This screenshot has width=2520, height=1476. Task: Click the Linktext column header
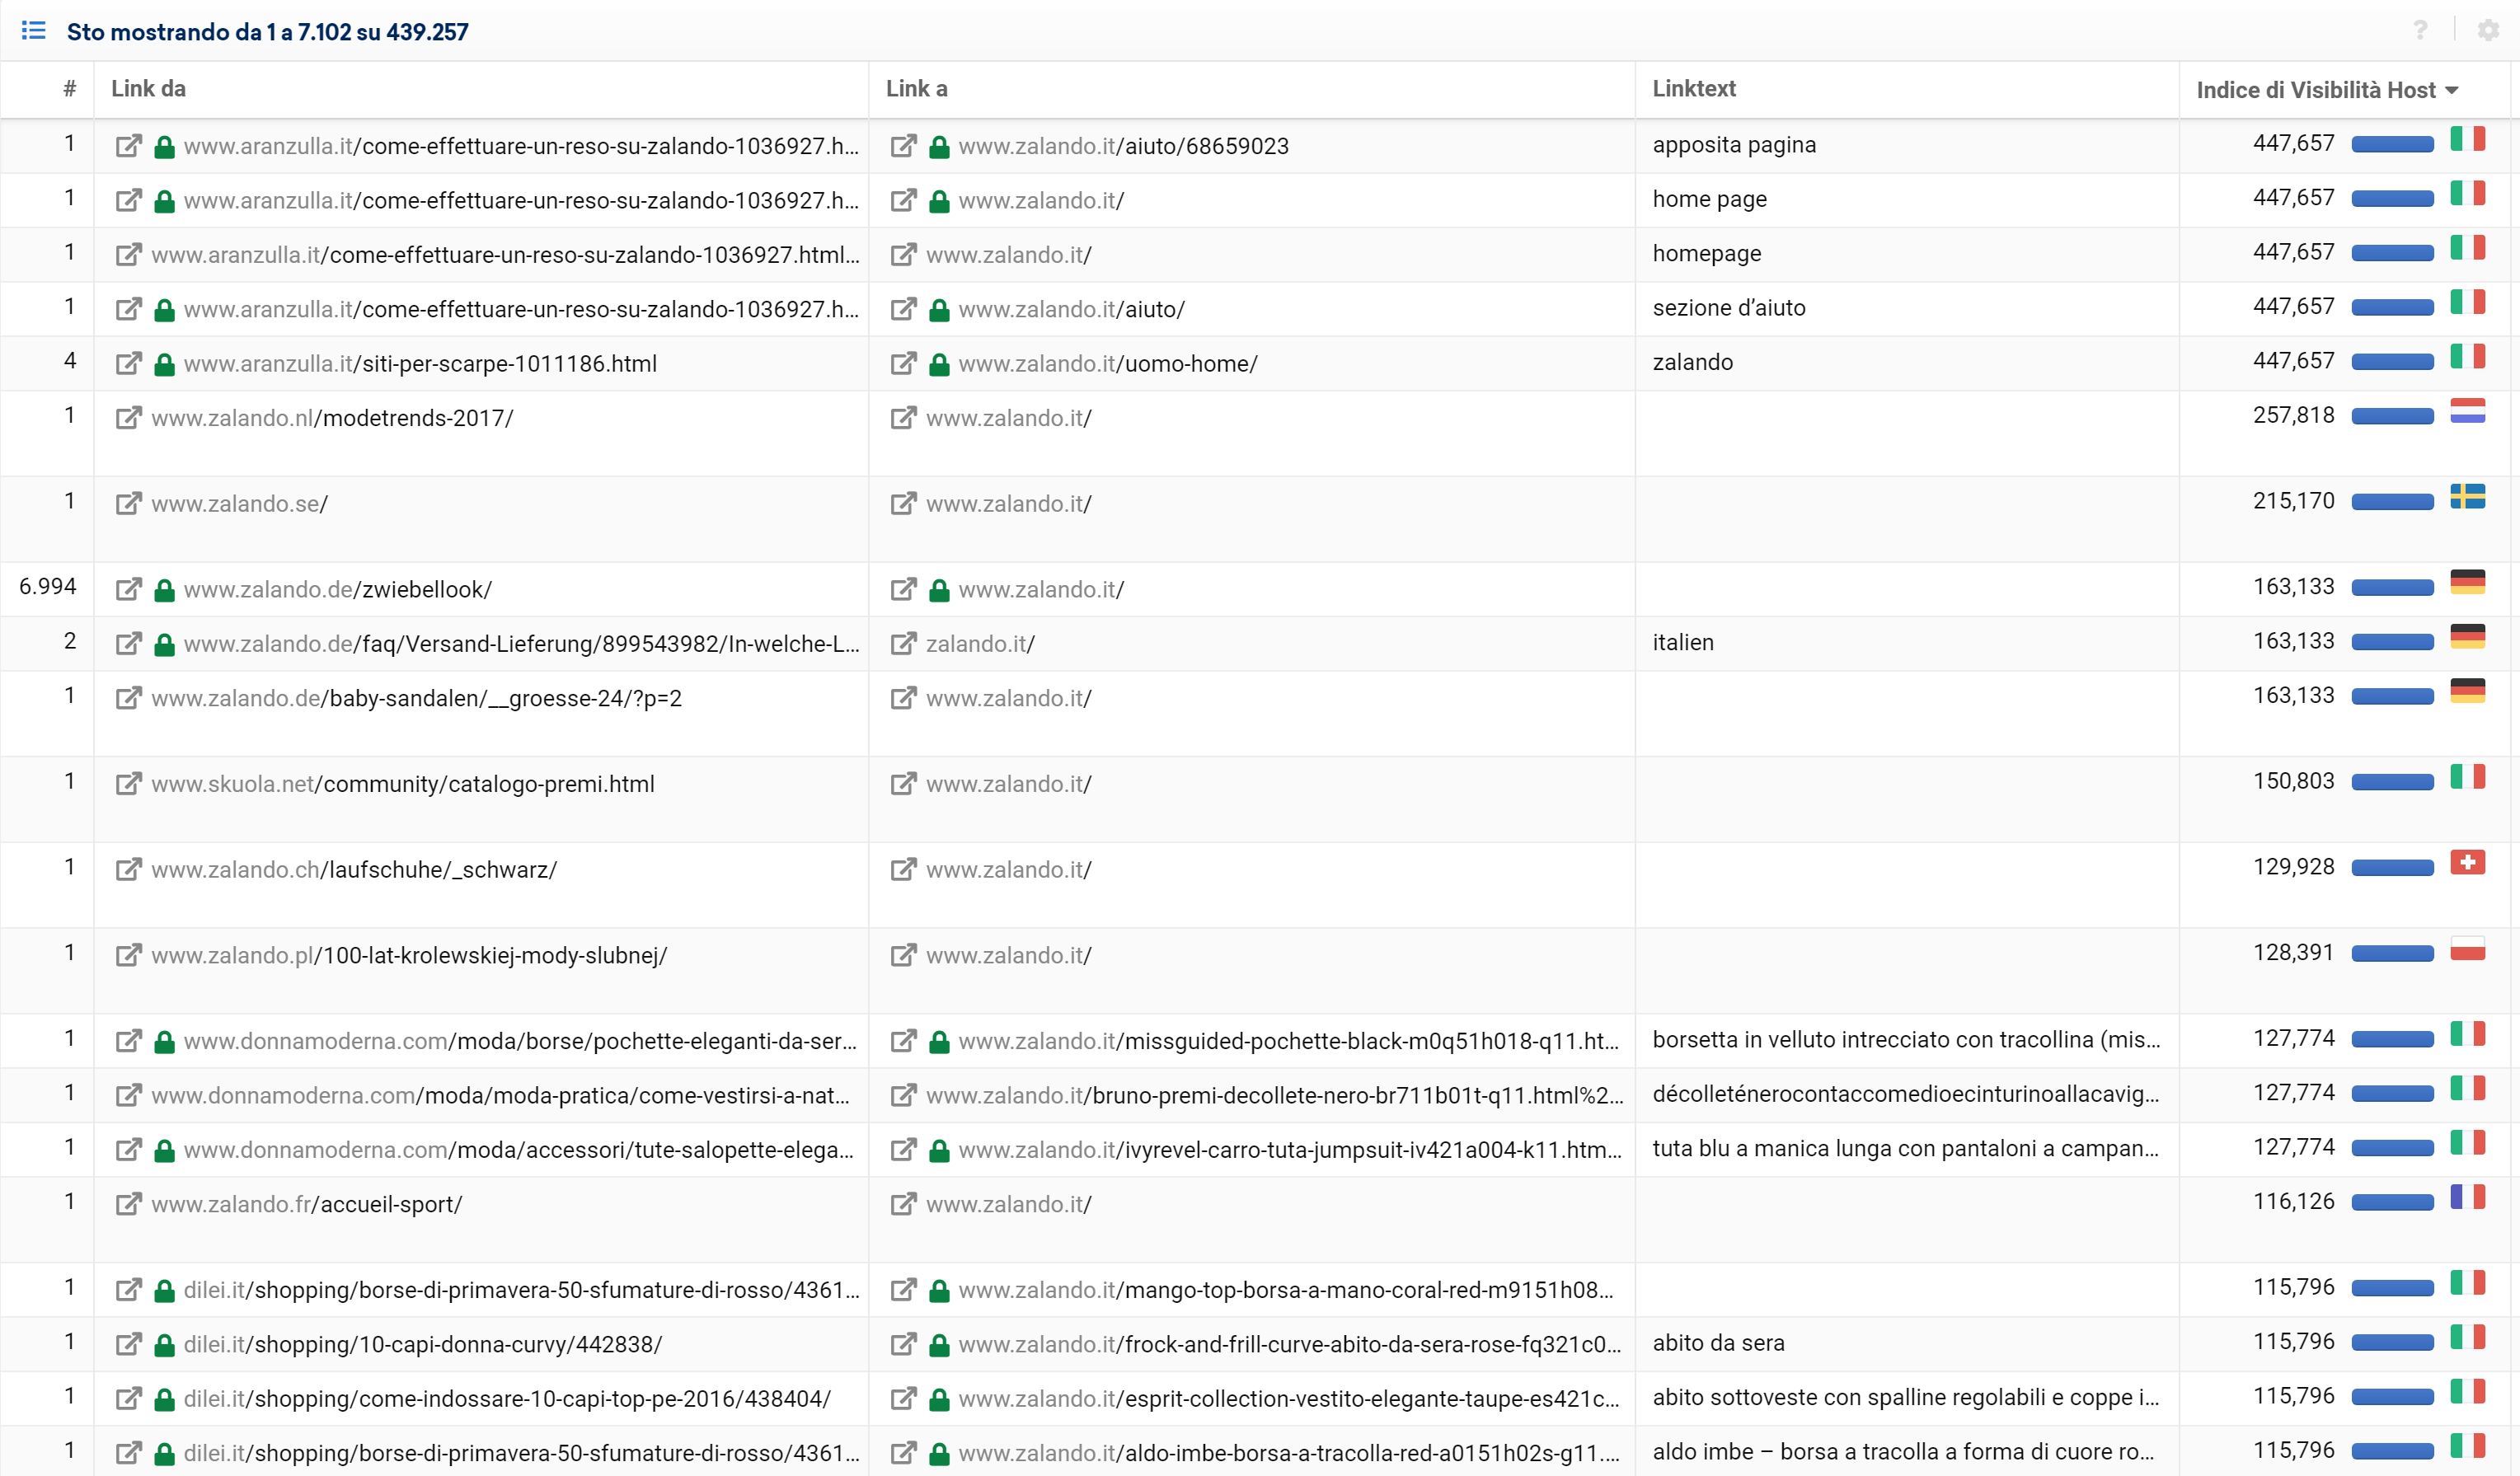pos(1694,88)
